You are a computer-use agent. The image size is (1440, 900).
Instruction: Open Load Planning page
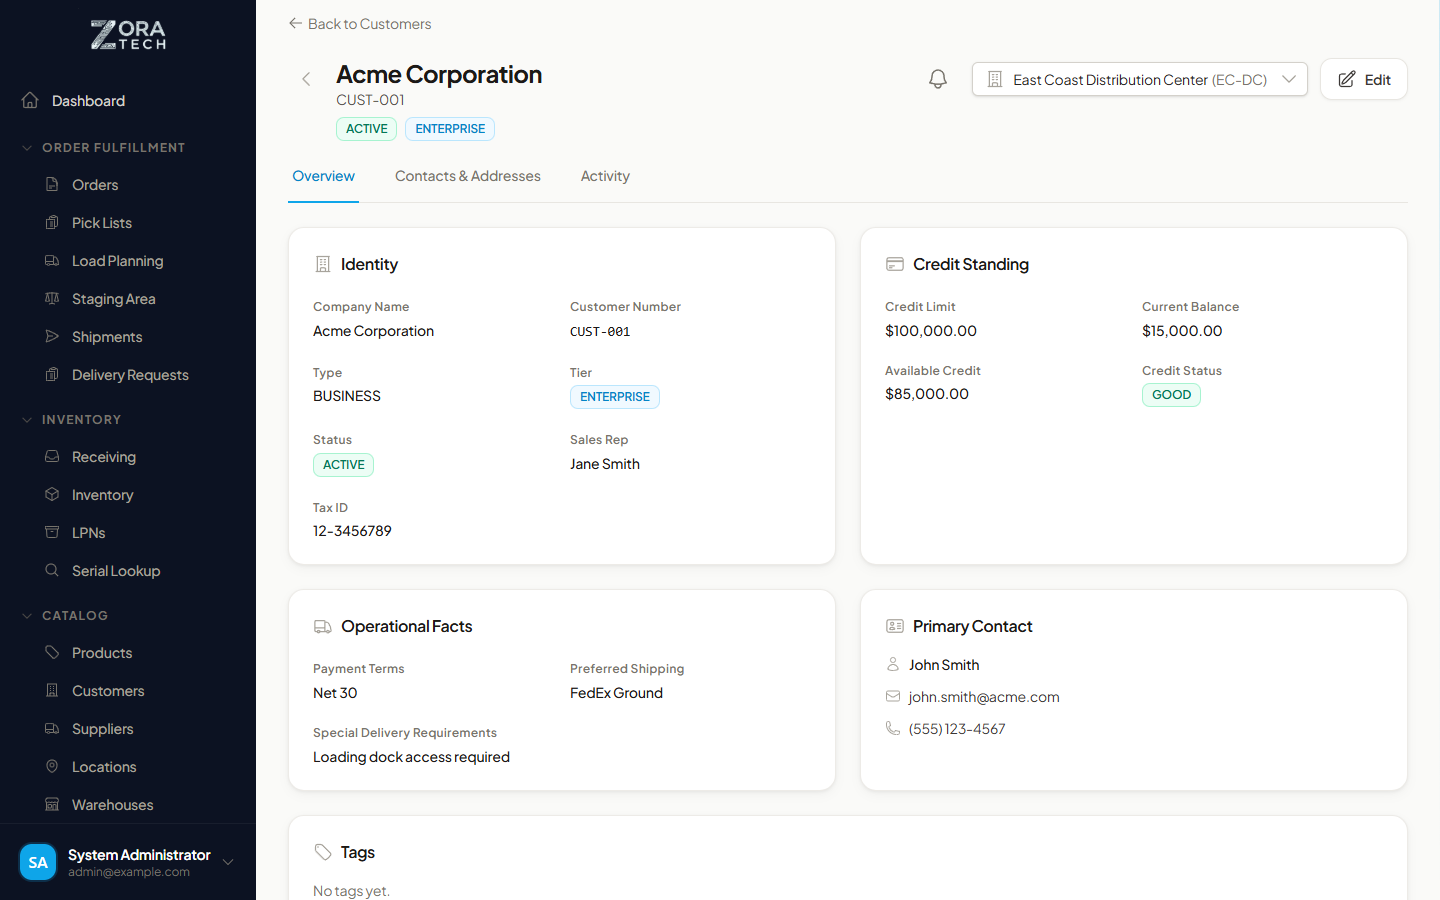click(117, 261)
